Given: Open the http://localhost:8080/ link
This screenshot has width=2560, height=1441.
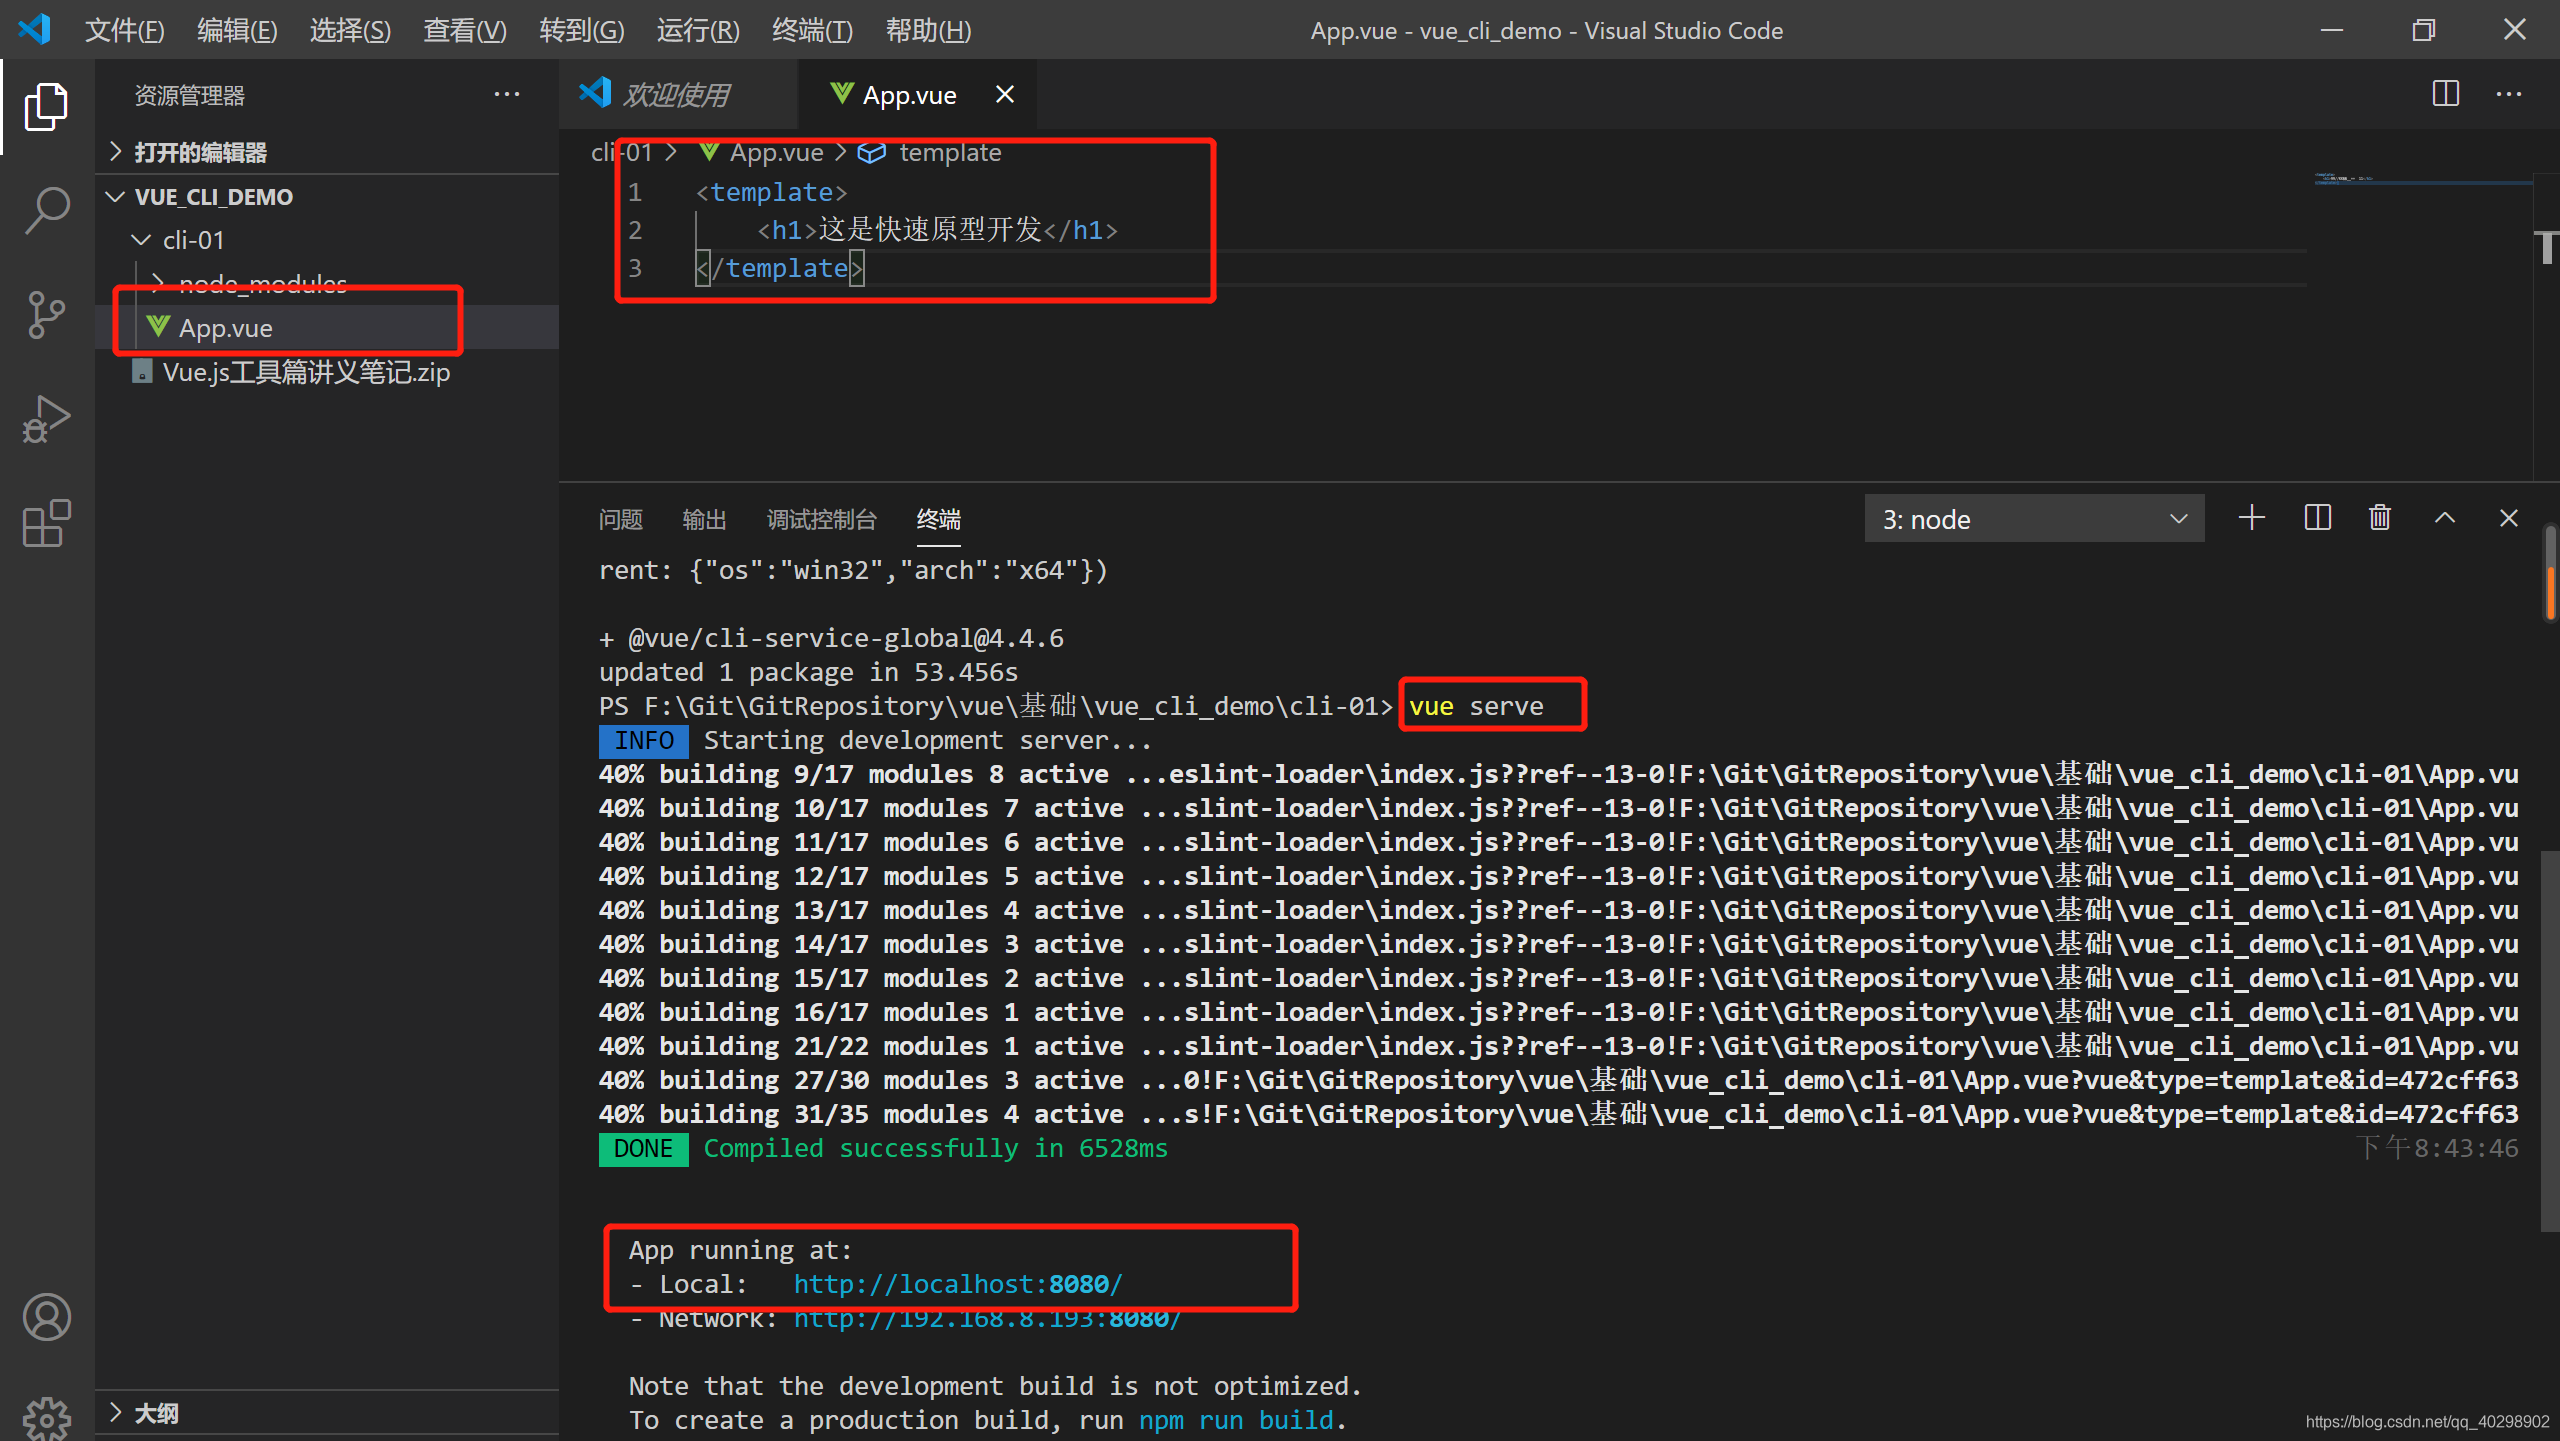Looking at the screenshot, I should (x=958, y=1284).
